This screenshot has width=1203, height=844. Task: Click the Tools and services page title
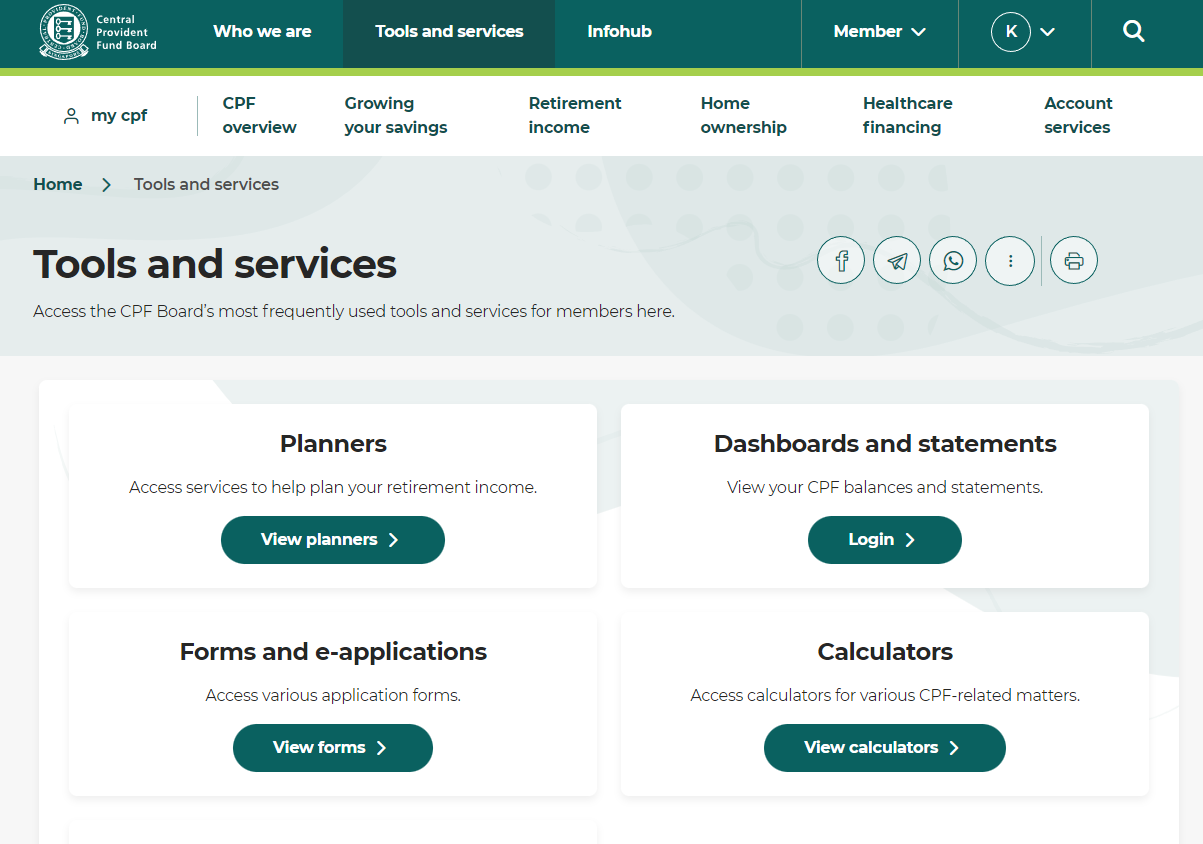pyautogui.click(x=215, y=264)
